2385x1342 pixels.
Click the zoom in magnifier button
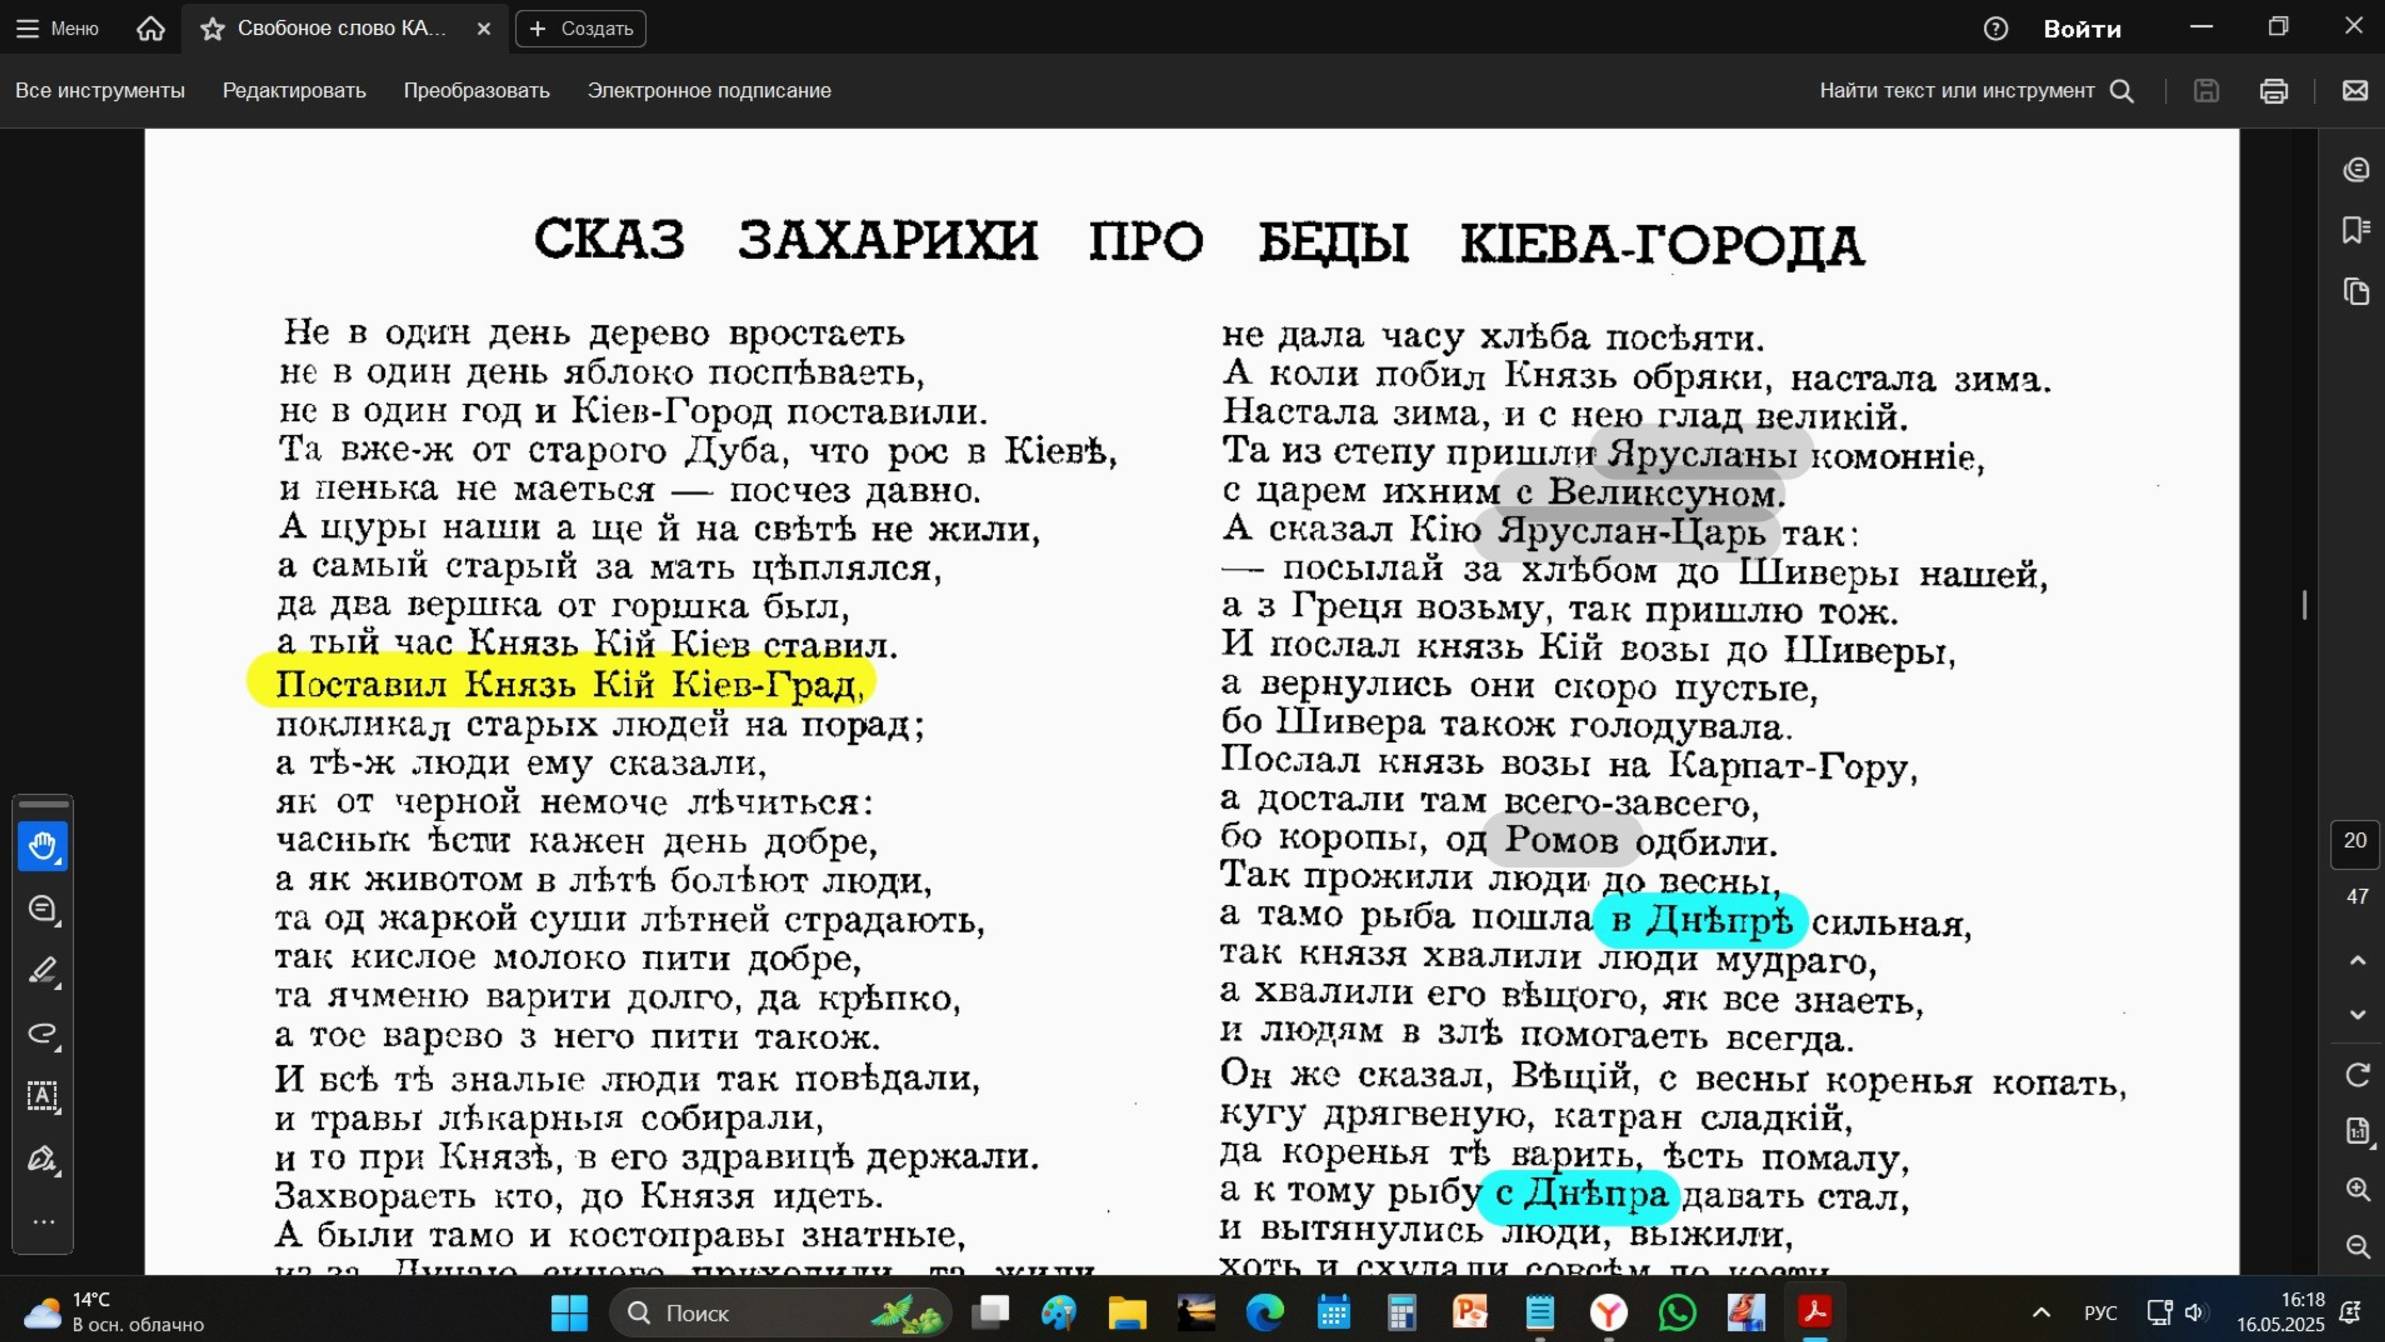pyautogui.click(x=2357, y=1189)
